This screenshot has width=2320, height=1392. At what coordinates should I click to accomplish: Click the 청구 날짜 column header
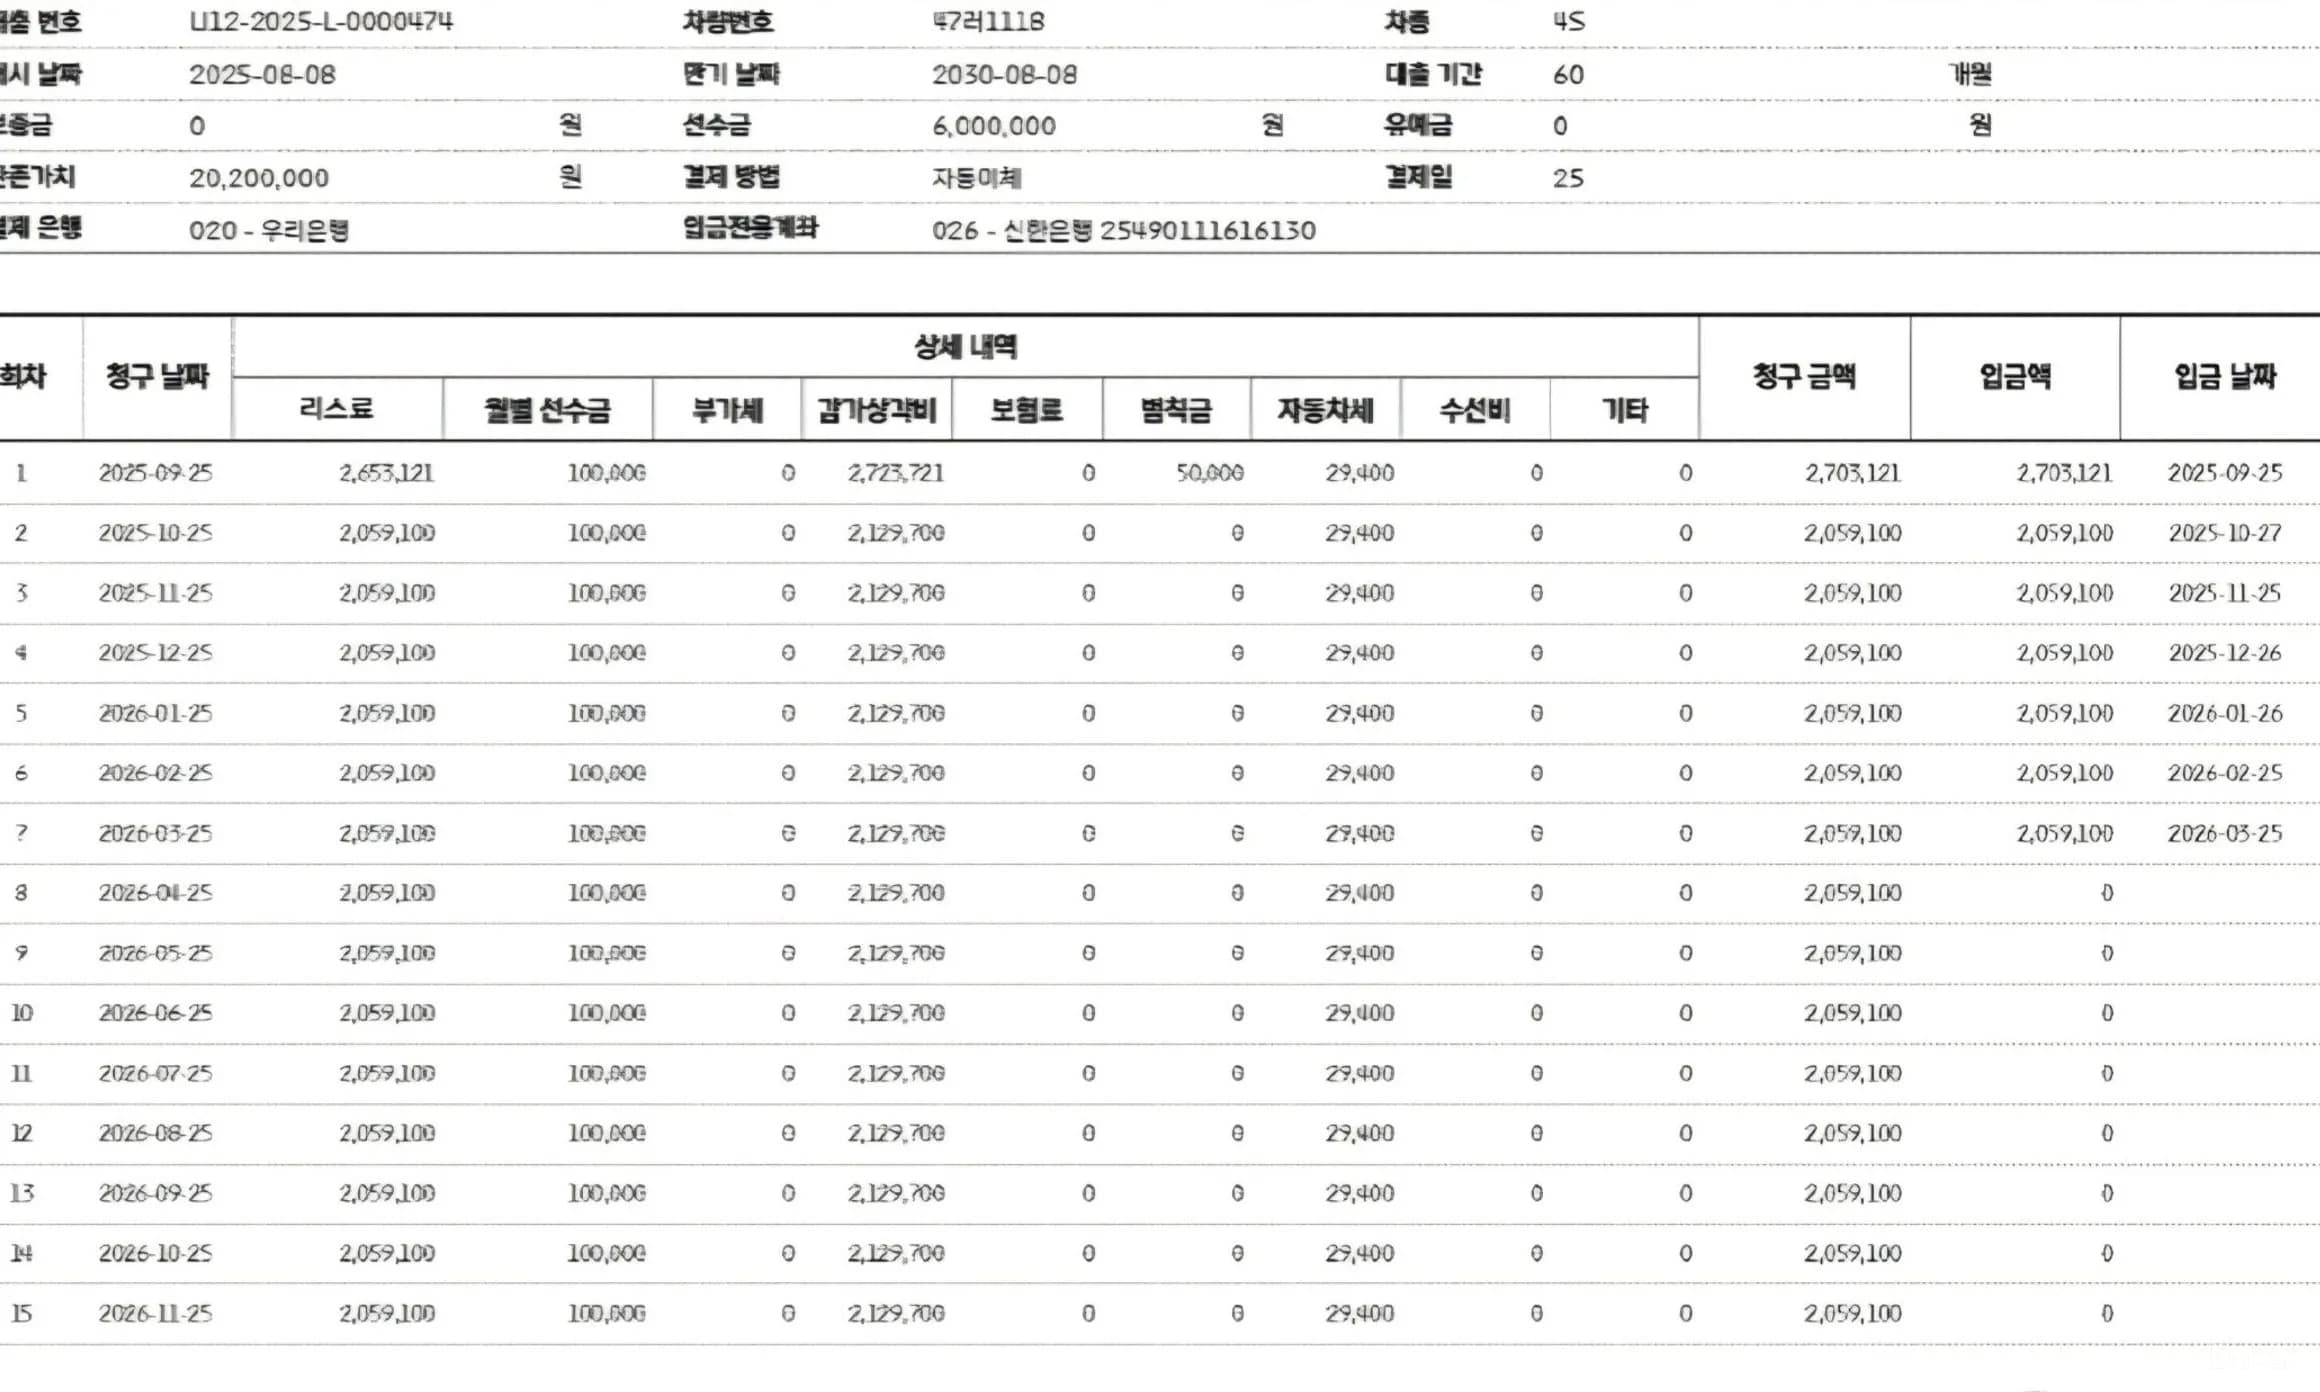coord(157,377)
